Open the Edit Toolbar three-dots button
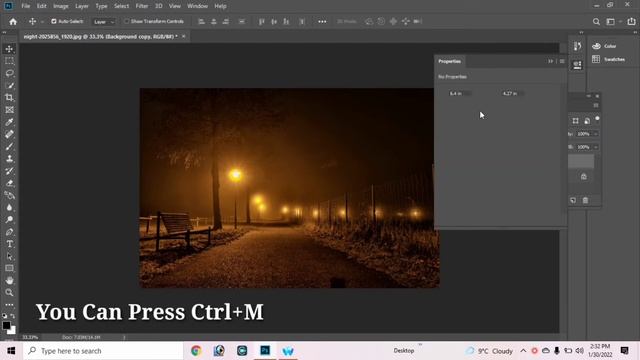Viewport: 640px width, 360px height. click(x=9, y=305)
